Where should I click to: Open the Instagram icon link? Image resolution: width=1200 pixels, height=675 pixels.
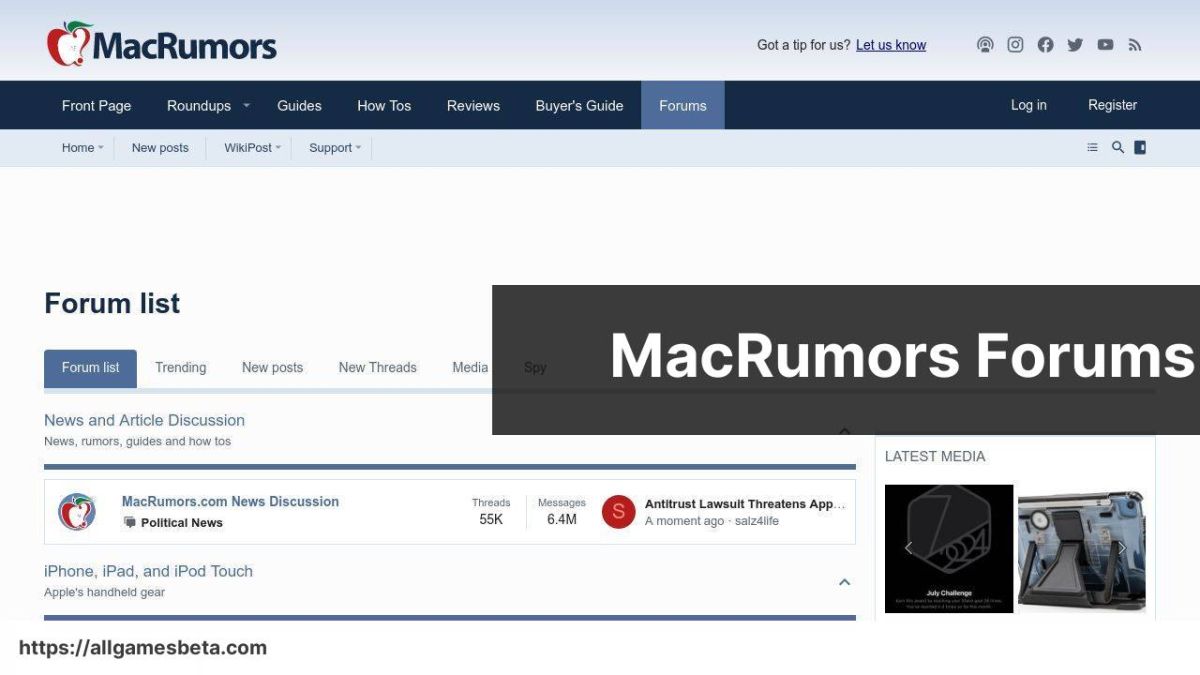coord(1015,45)
